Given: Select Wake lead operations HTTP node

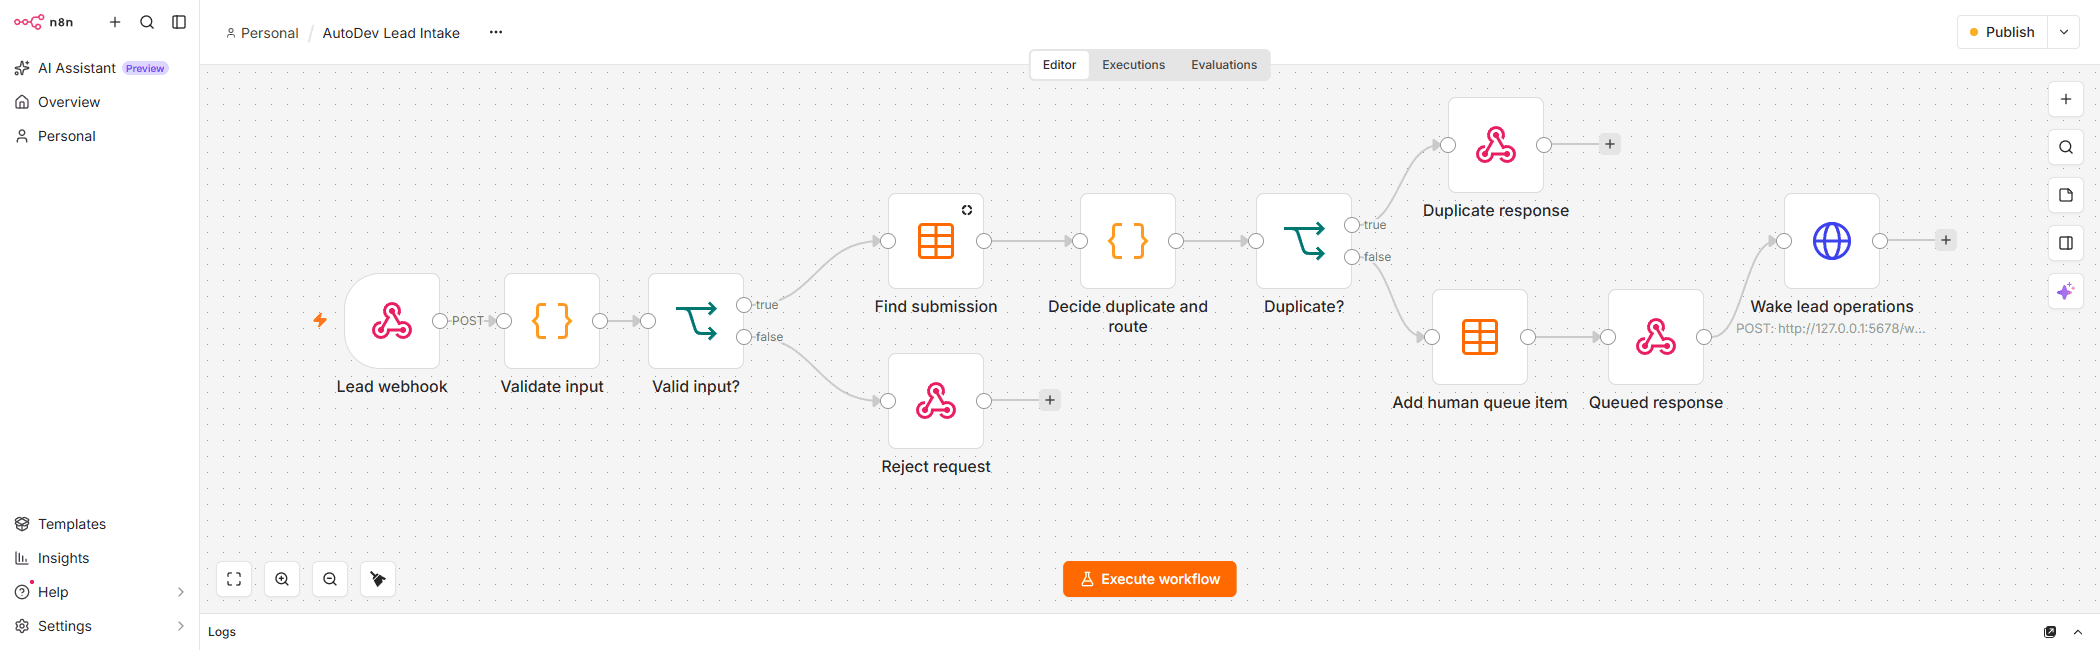Looking at the screenshot, I should (1832, 241).
